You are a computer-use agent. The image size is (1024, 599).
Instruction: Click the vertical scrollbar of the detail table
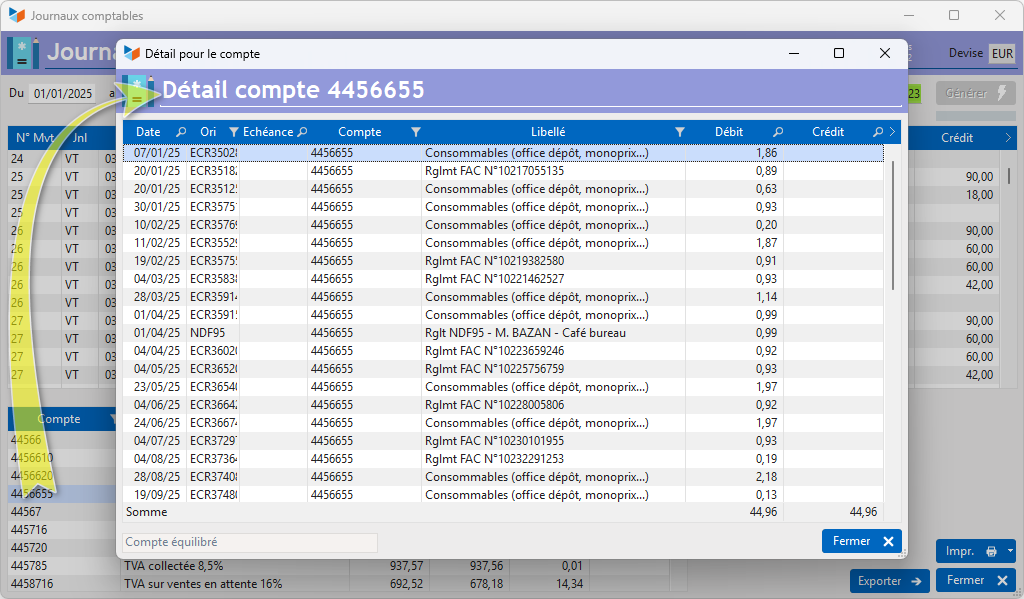coord(893,225)
